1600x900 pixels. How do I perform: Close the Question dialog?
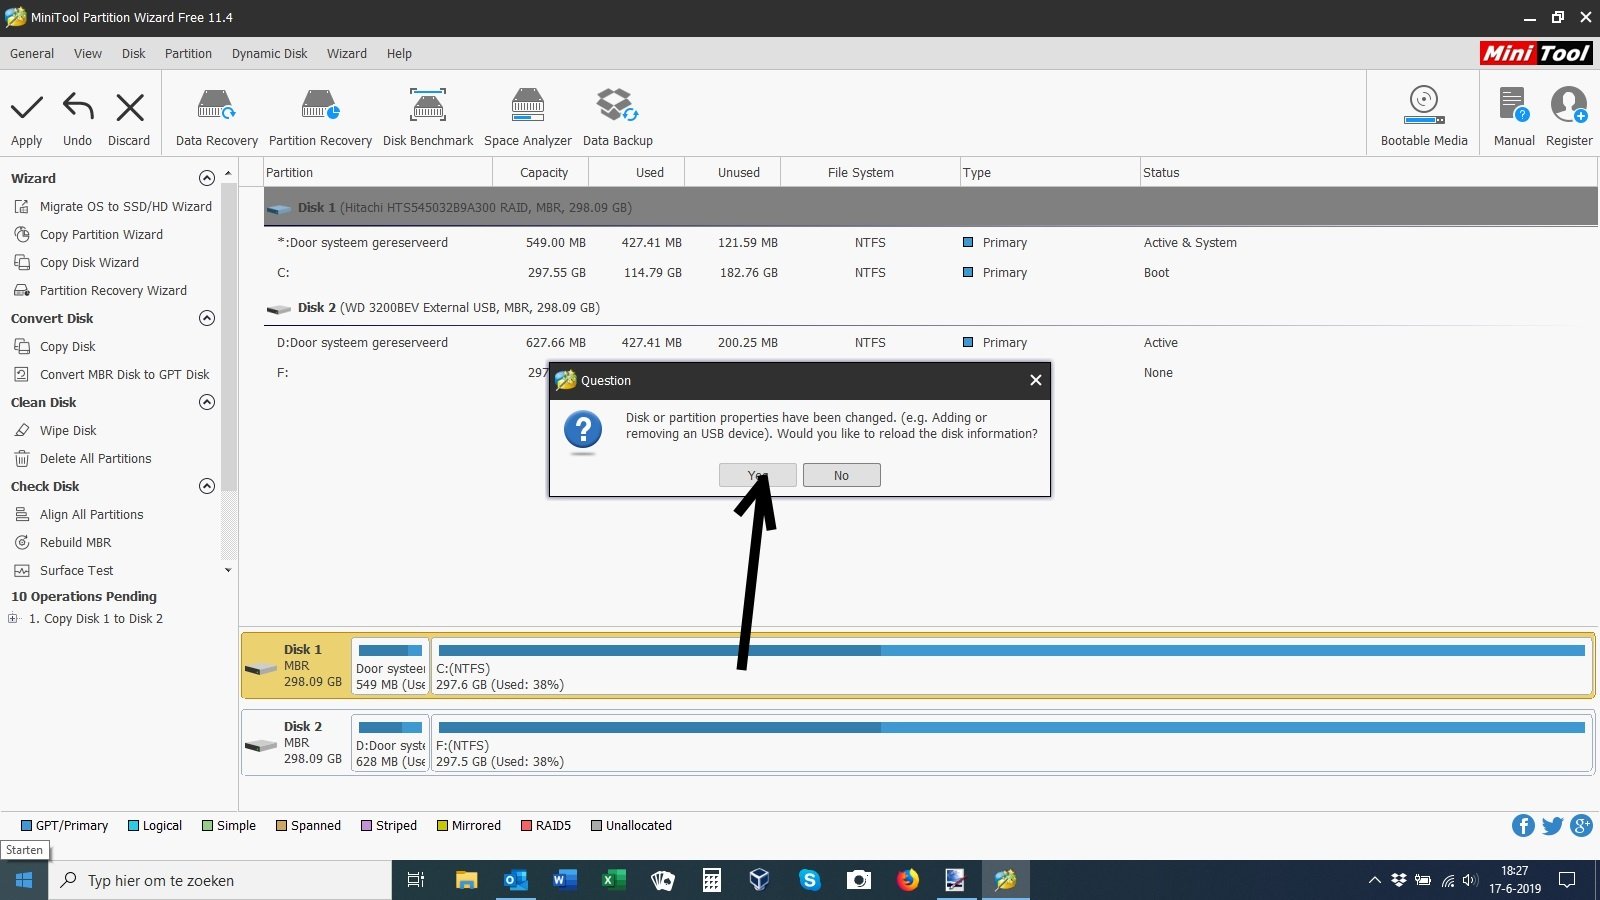[1035, 380]
